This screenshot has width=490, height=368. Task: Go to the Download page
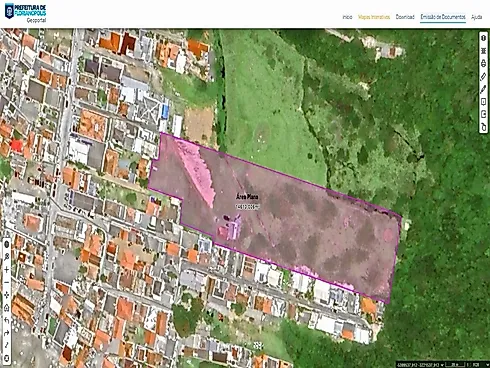pos(405,17)
